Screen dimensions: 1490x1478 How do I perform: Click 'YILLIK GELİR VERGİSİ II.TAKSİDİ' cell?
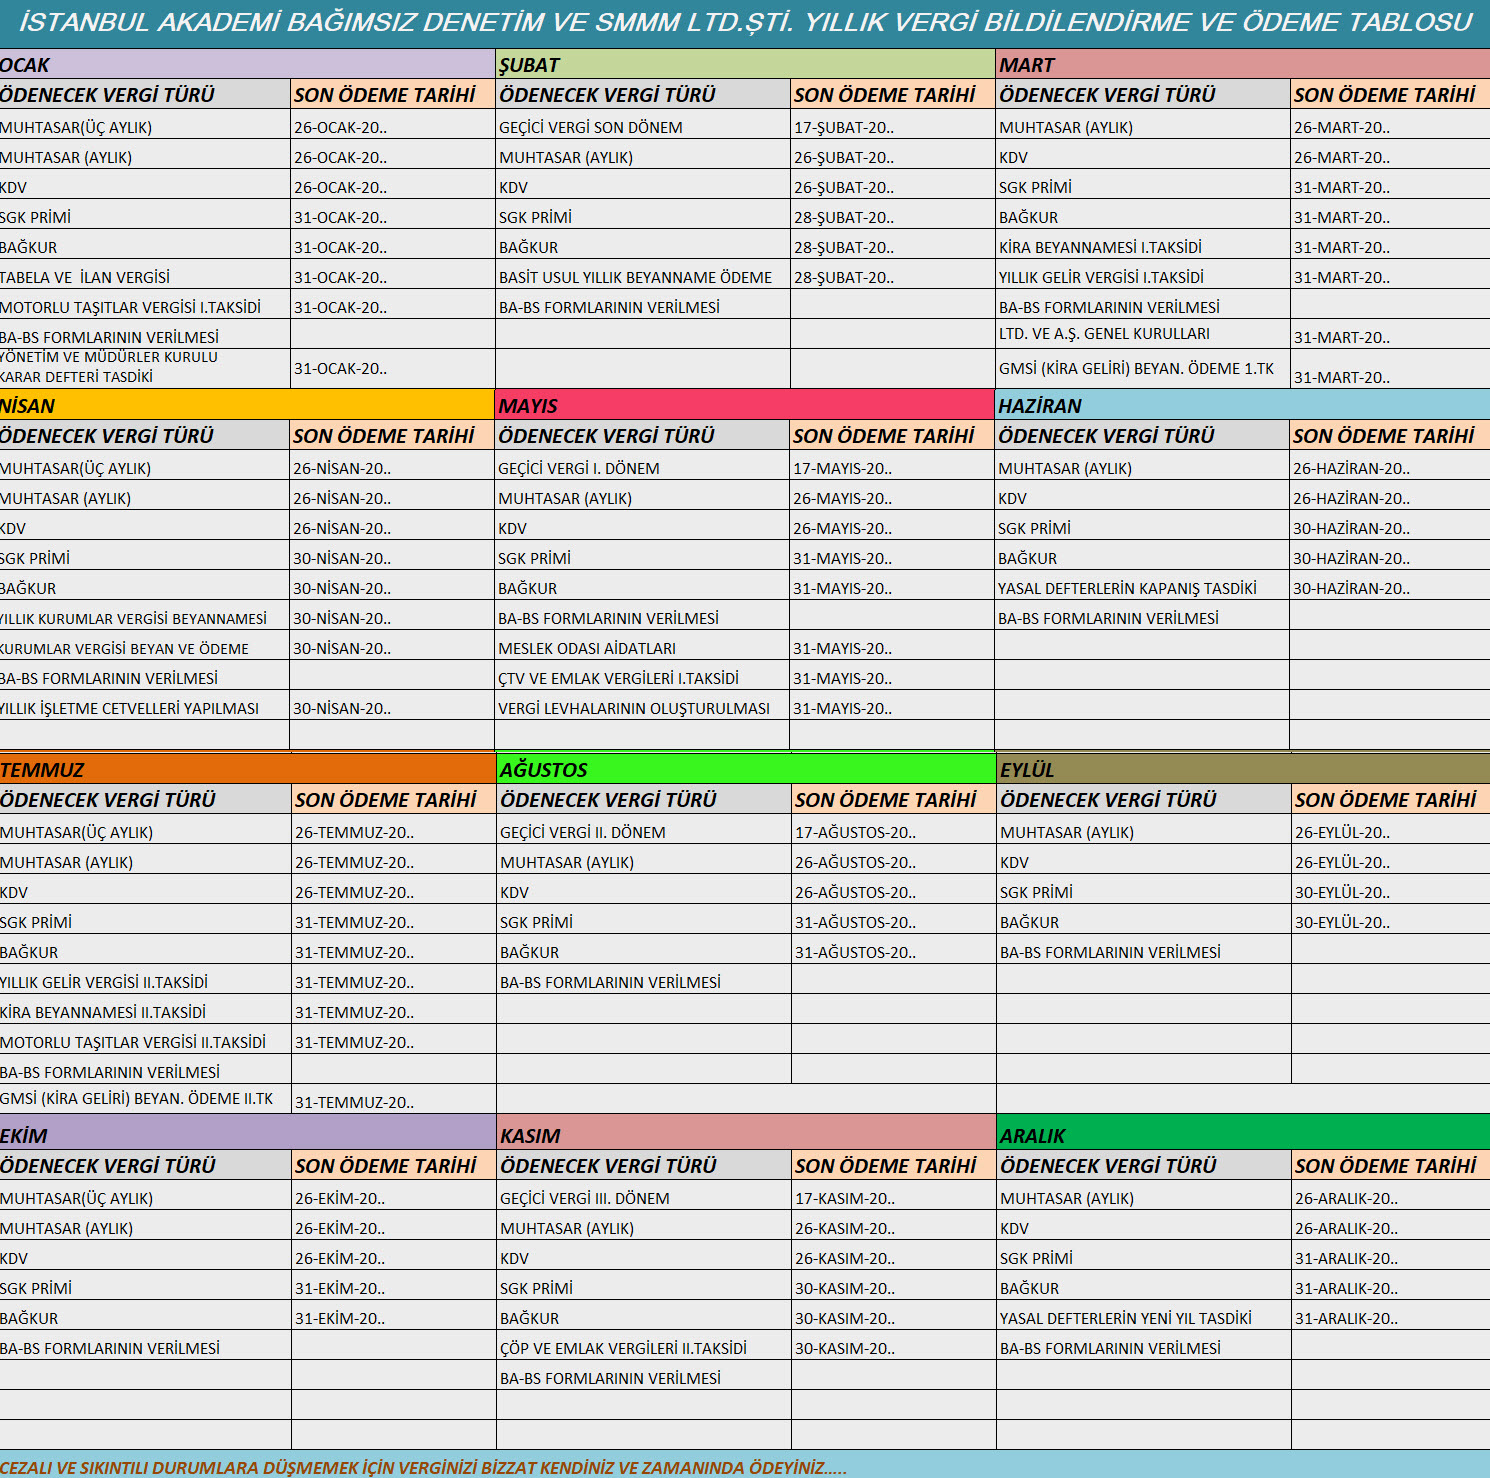point(146,981)
